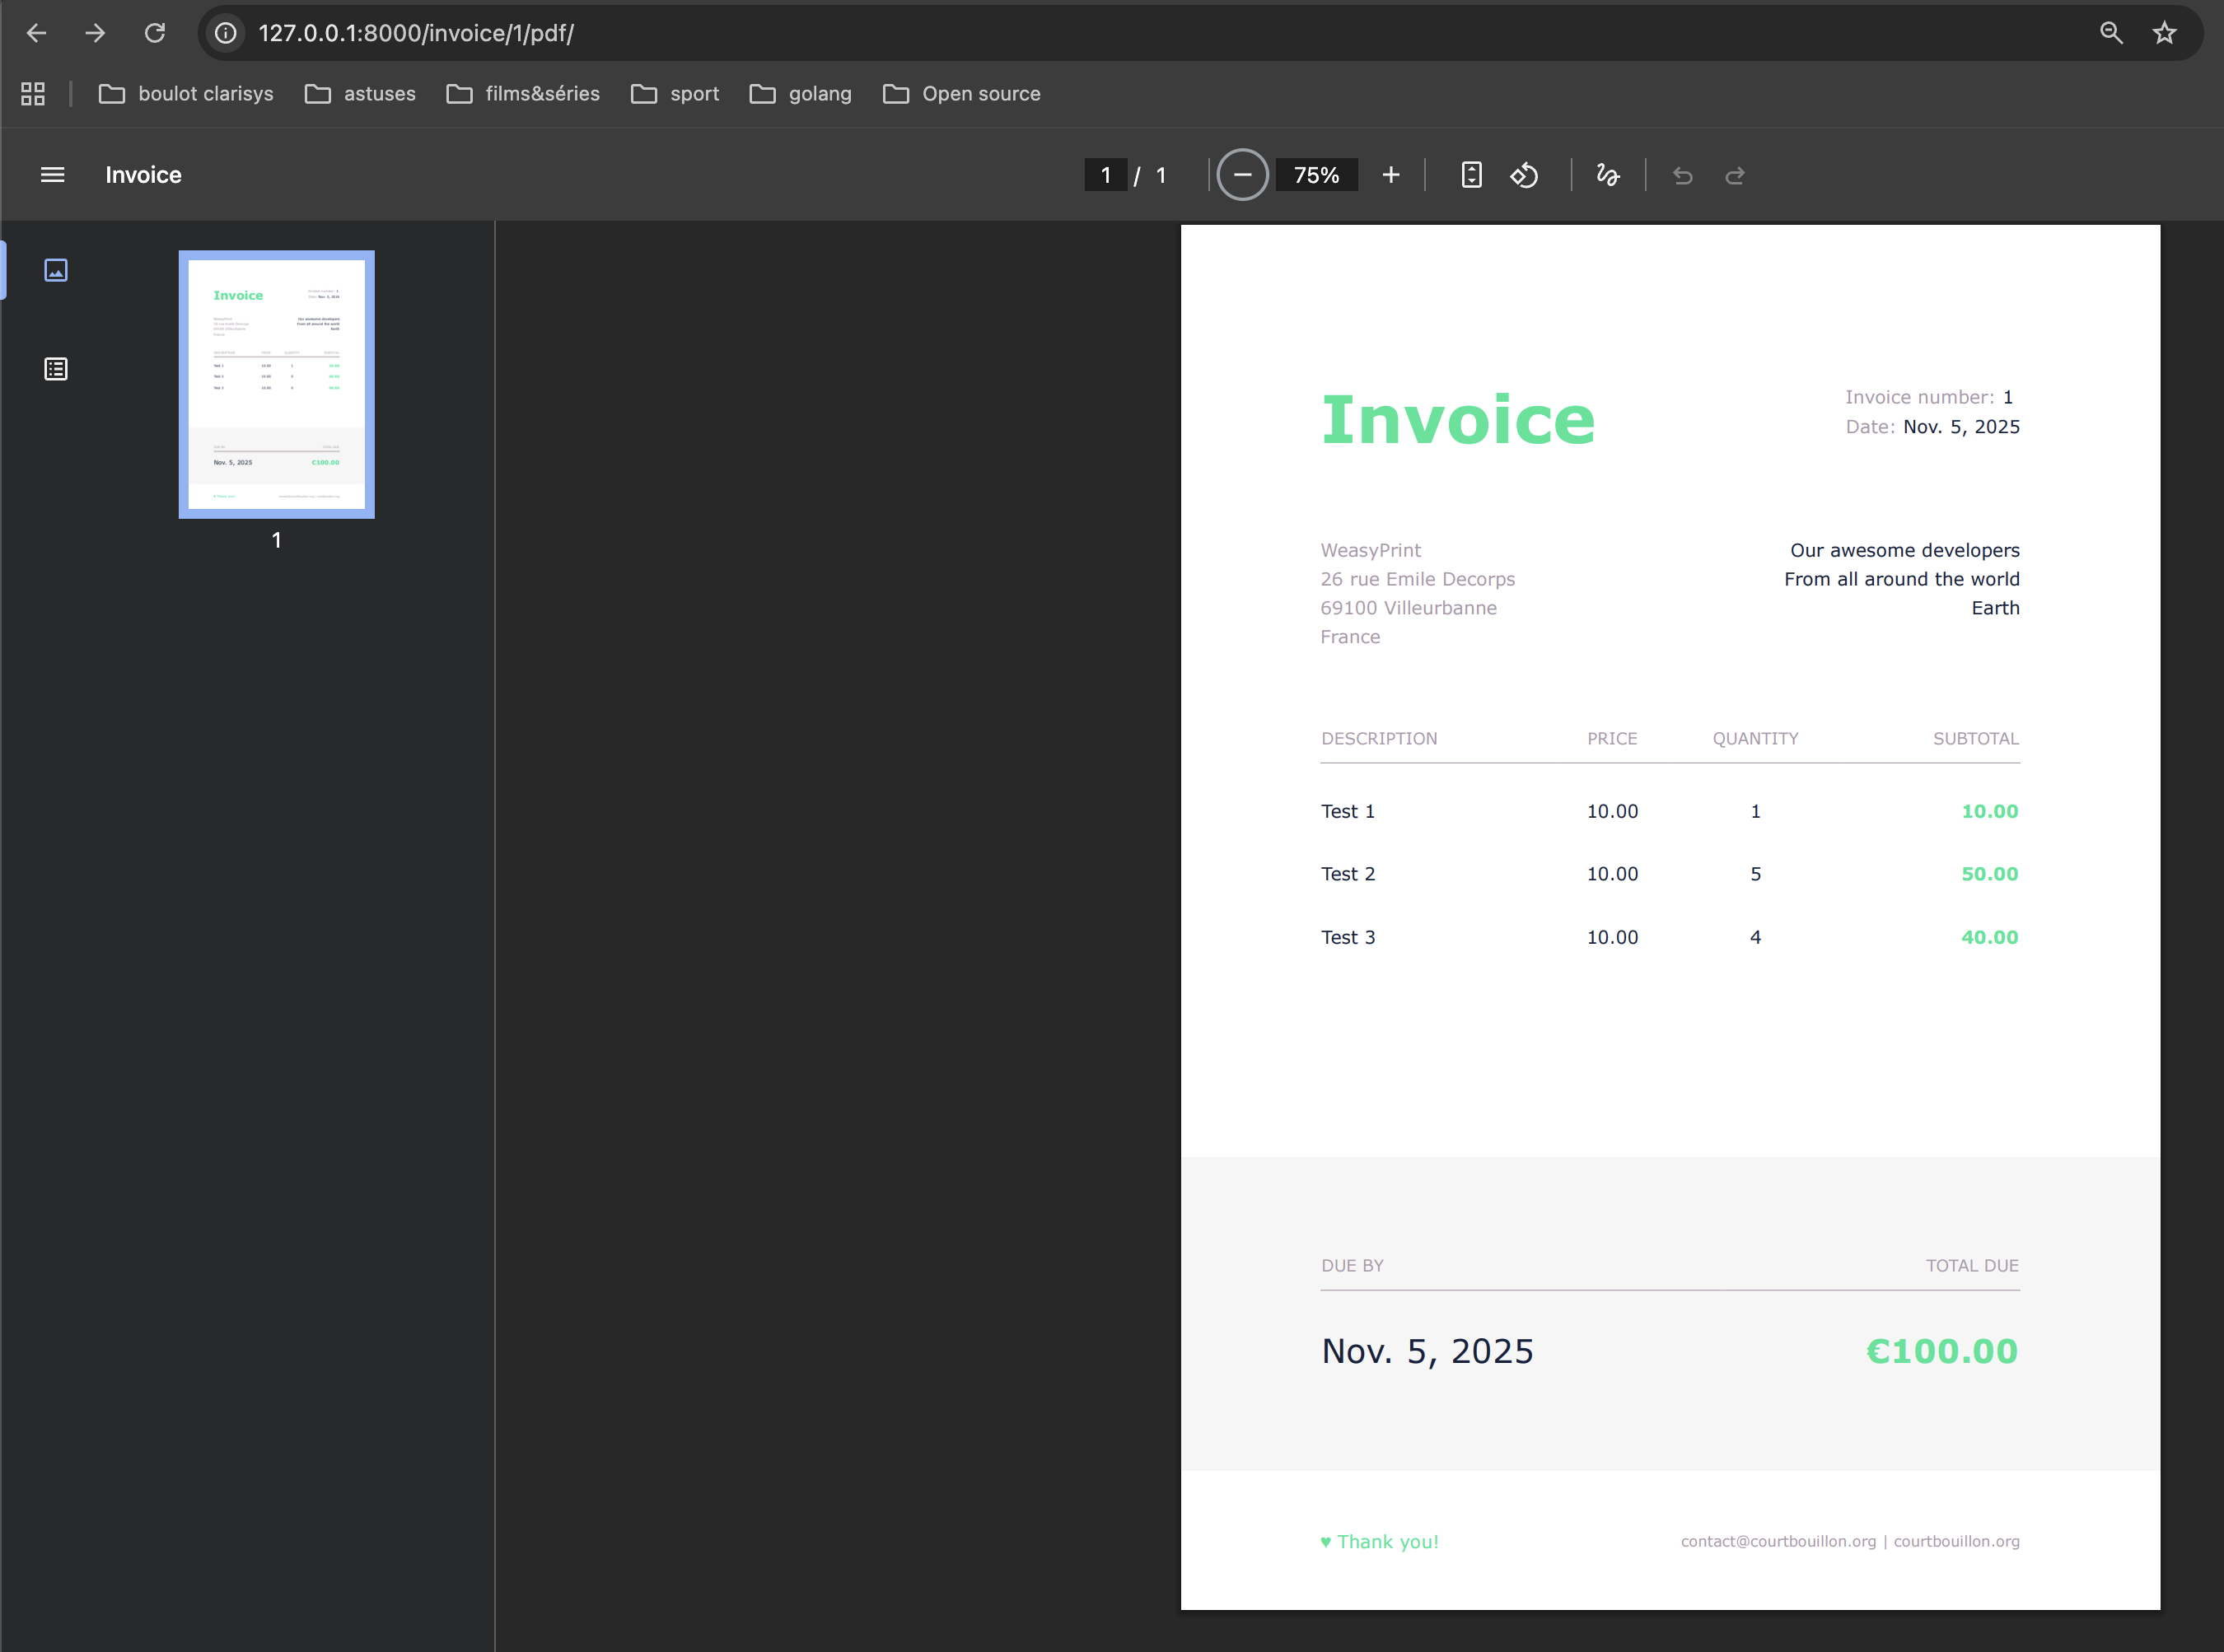
Task: Select page 1 thumbnail
Action: pyautogui.click(x=276, y=384)
